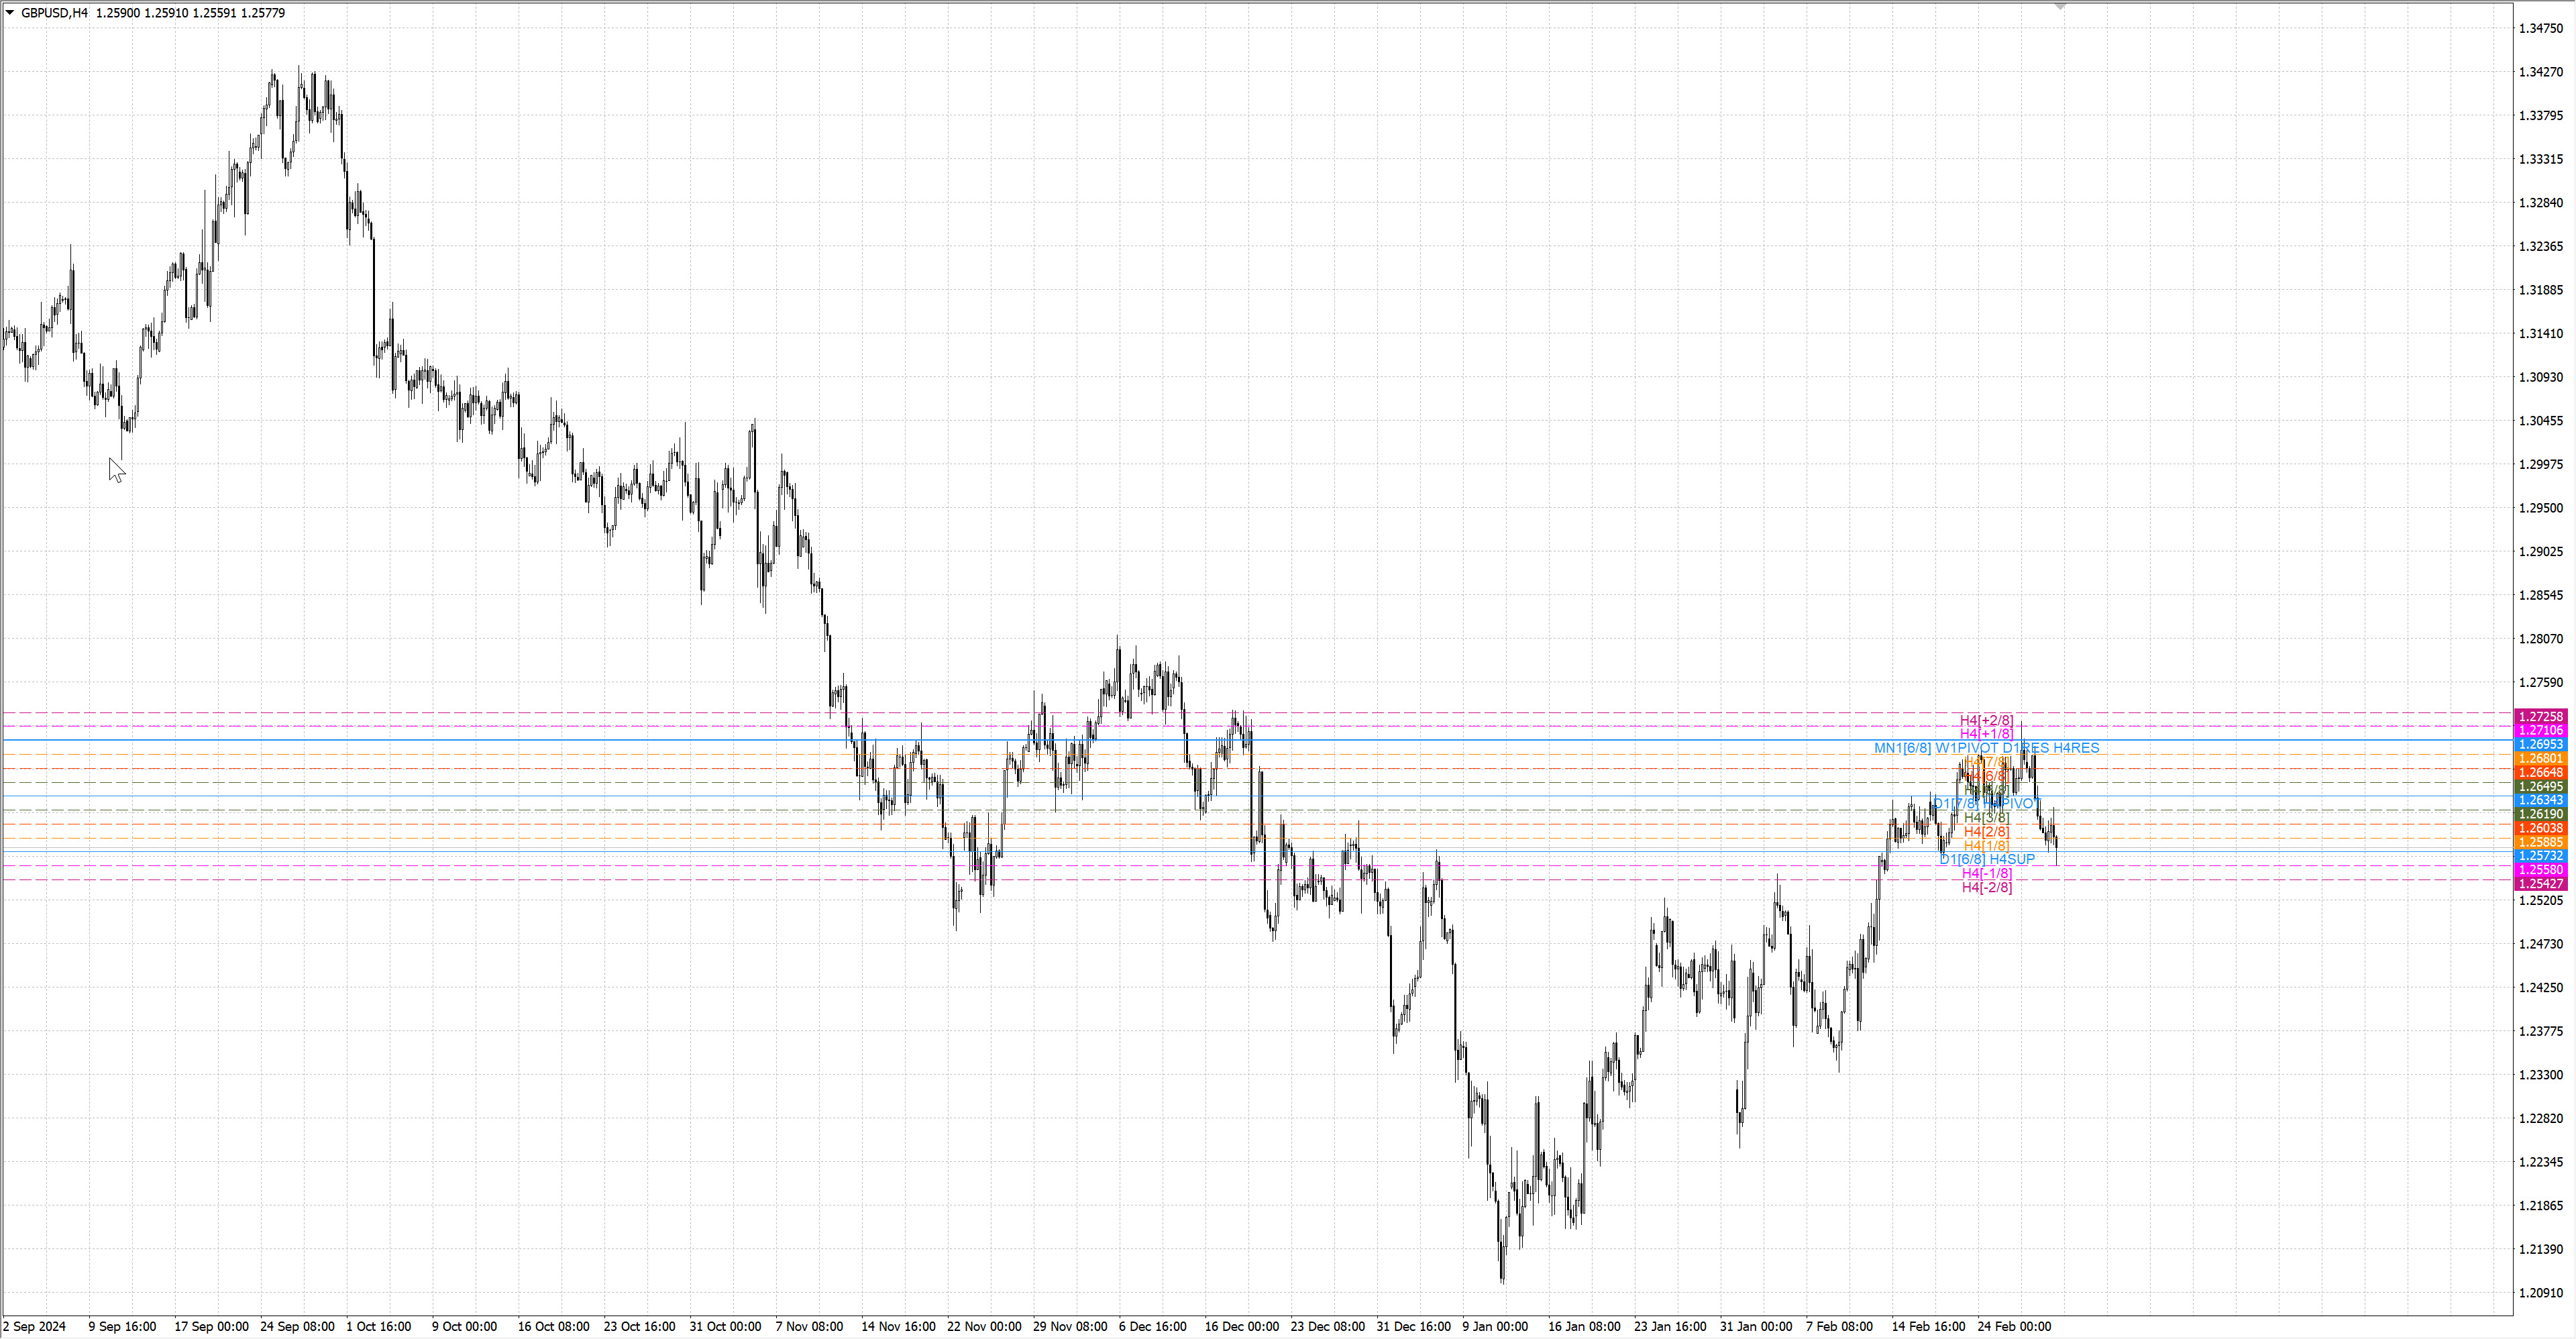This screenshot has height=1339, width=2576.
Task: Click the H4[-2/8] level label
Action: pyautogui.click(x=1986, y=887)
